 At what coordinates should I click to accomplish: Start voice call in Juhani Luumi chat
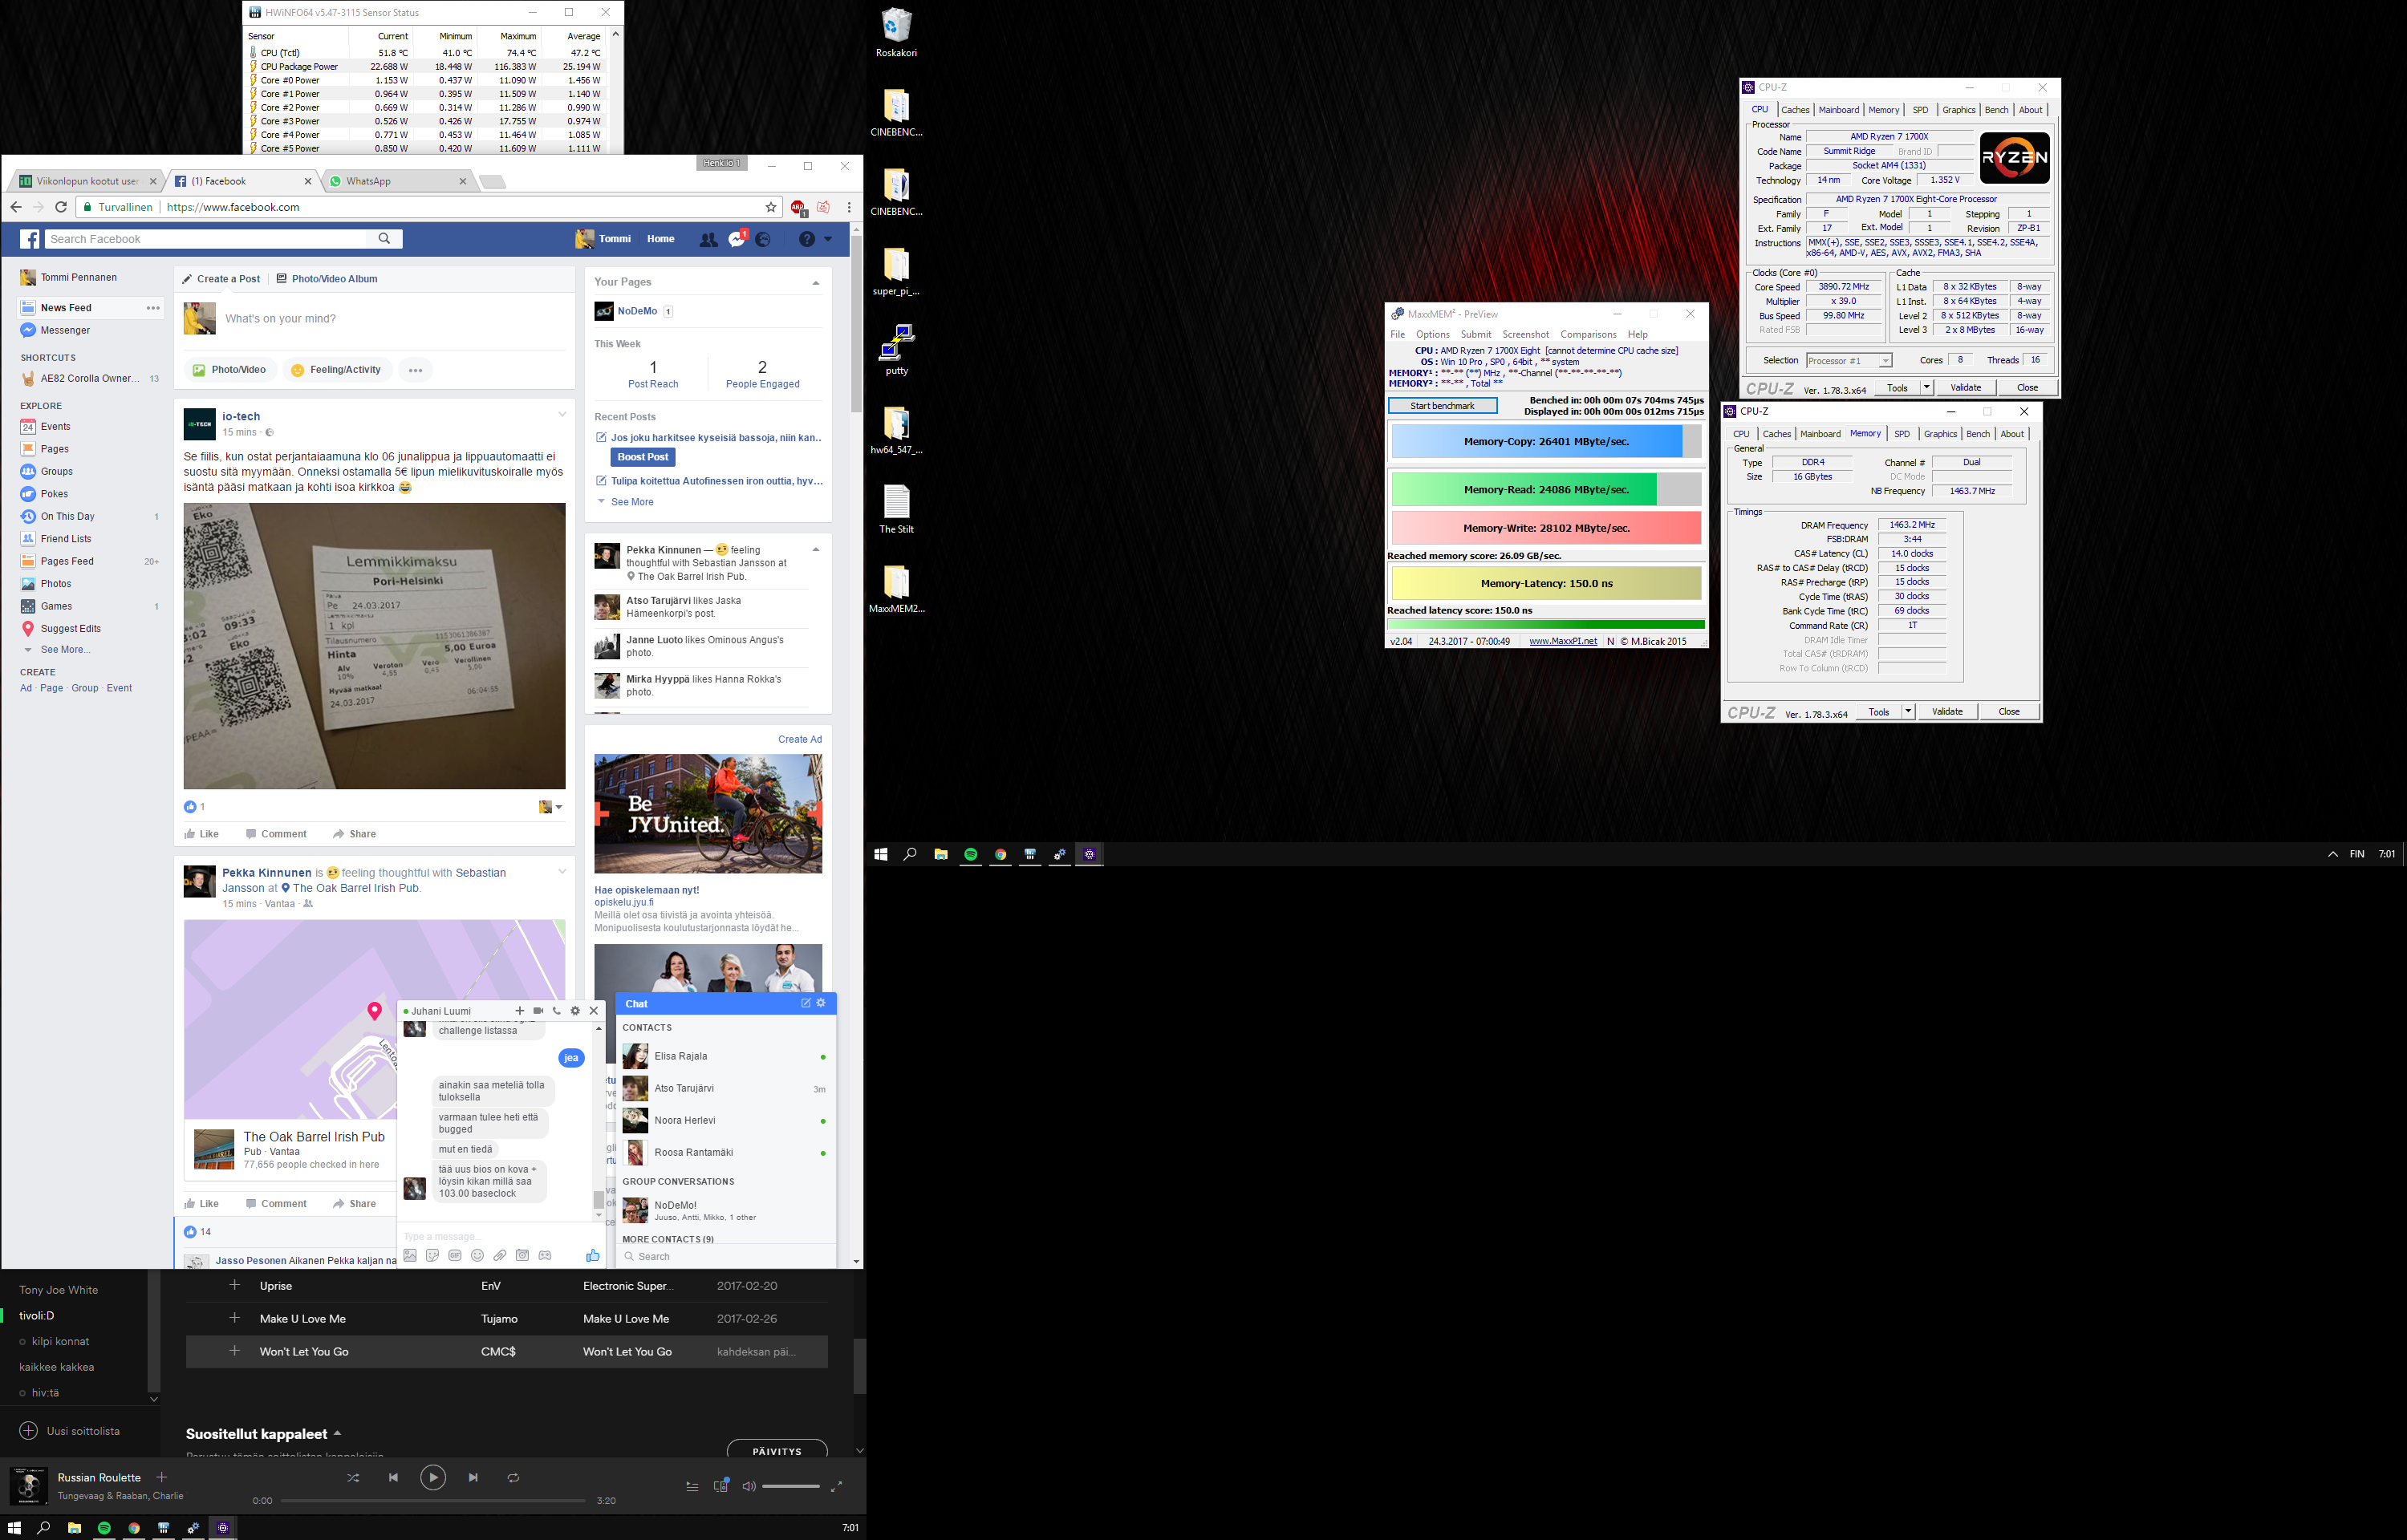(557, 1011)
